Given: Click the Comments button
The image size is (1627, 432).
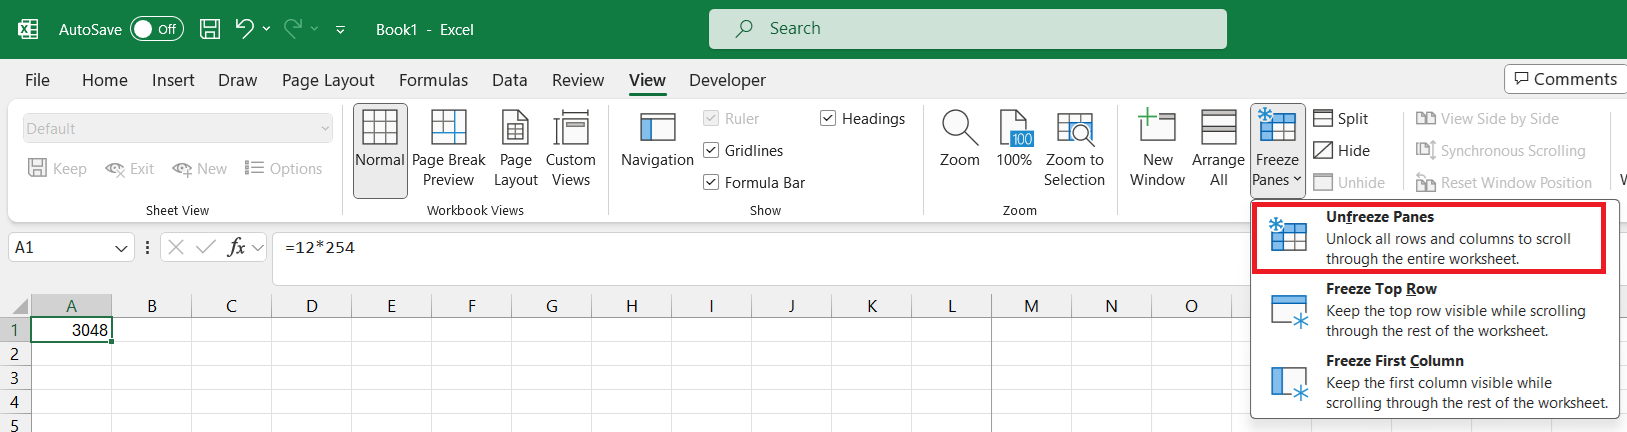Looking at the screenshot, I should point(1565,79).
